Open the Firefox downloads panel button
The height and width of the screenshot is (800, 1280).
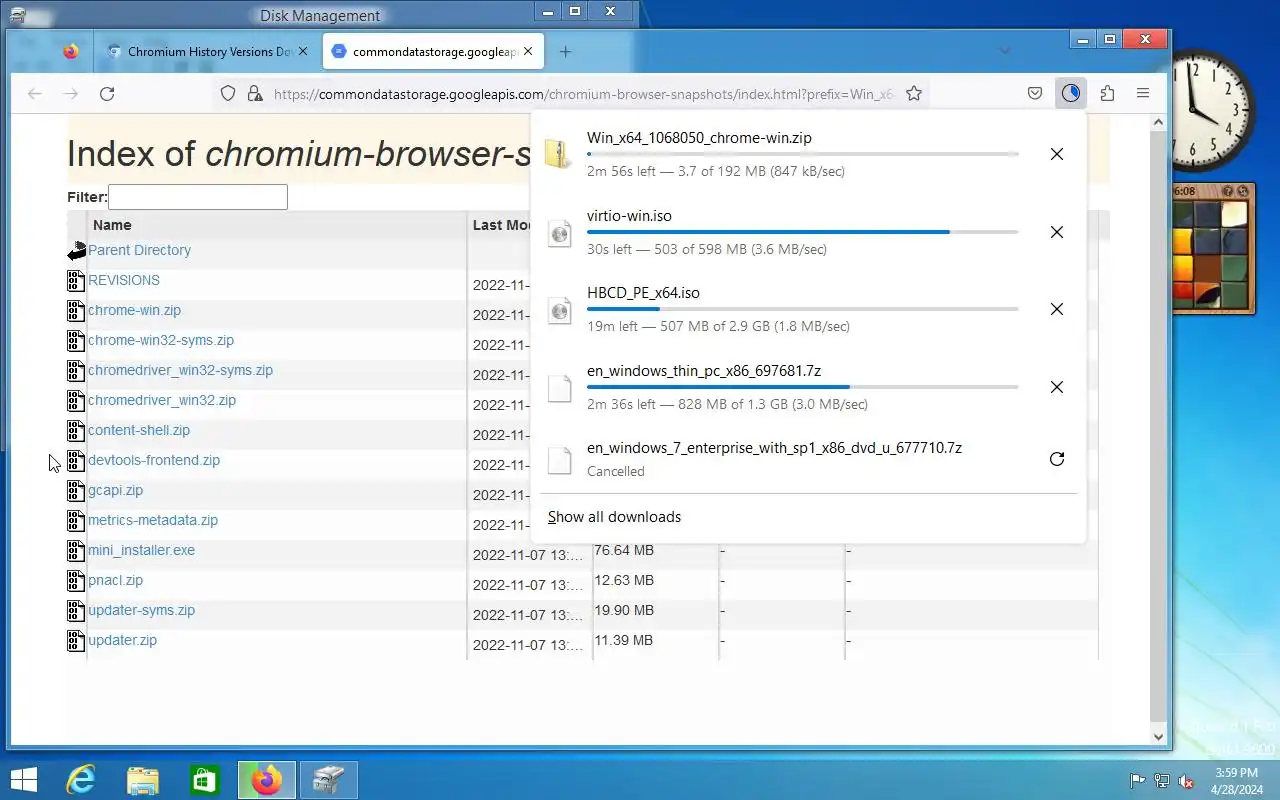pyautogui.click(x=1071, y=93)
